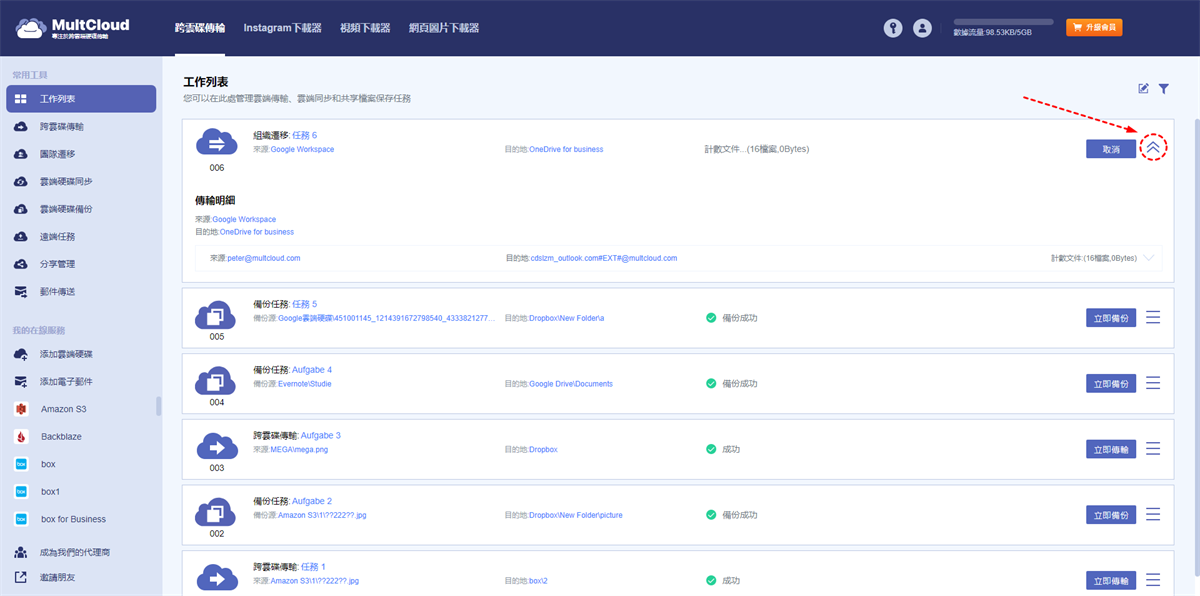Click the data traffic usage bar
This screenshot has height=596, width=1200.
coord(1003,21)
